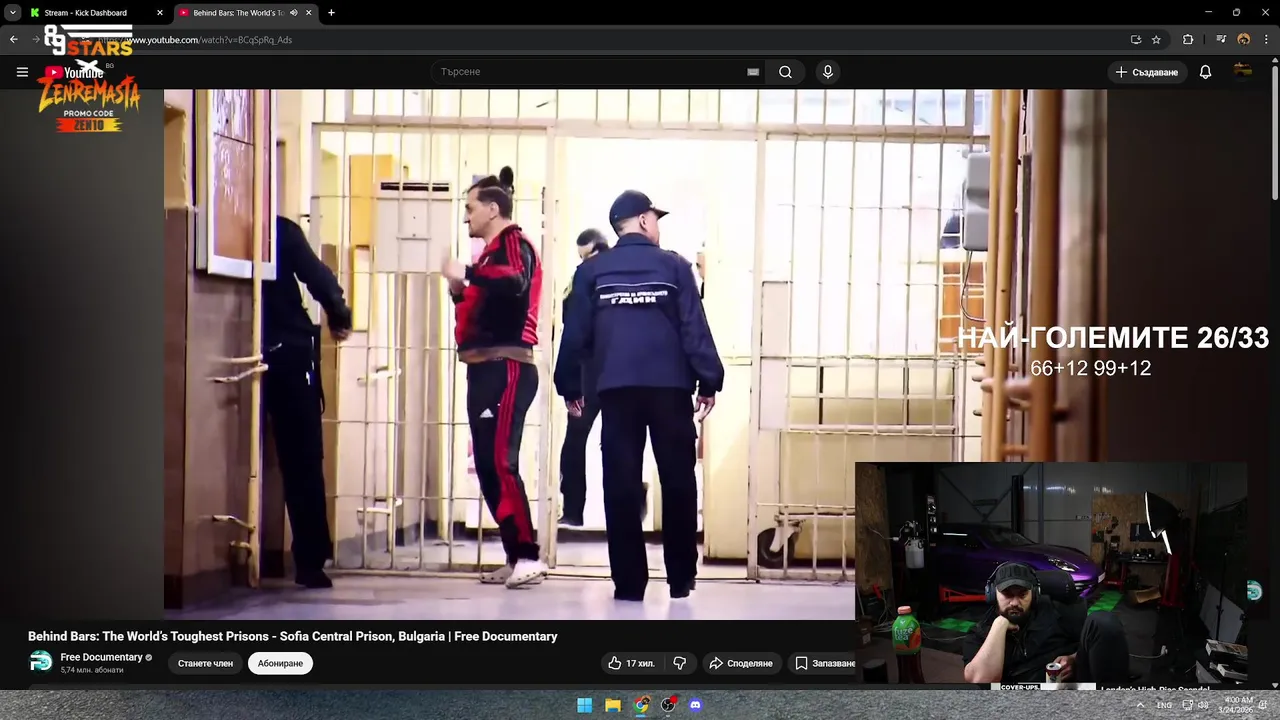Open the YouTube hamburger guide menu
The image size is (1280, 720).
click(x=22, y=72)
